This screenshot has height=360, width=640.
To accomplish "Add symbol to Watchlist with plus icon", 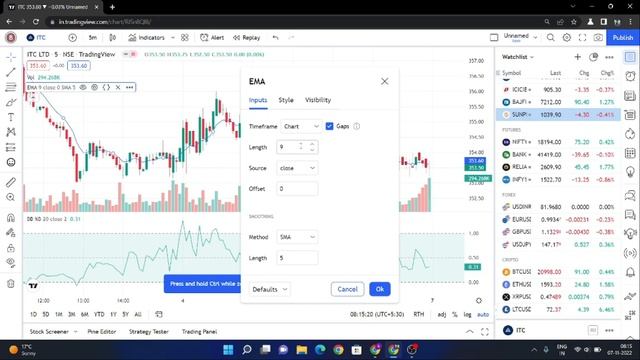I will pos(578,57).
